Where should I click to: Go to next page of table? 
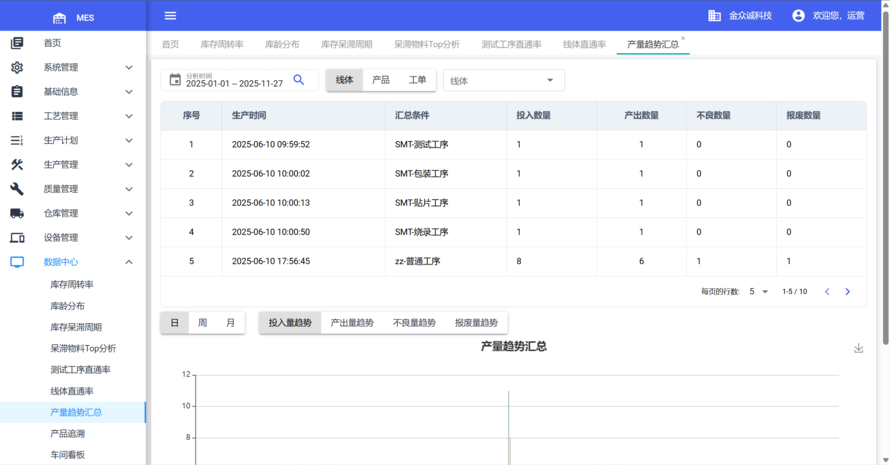[848, 292]
